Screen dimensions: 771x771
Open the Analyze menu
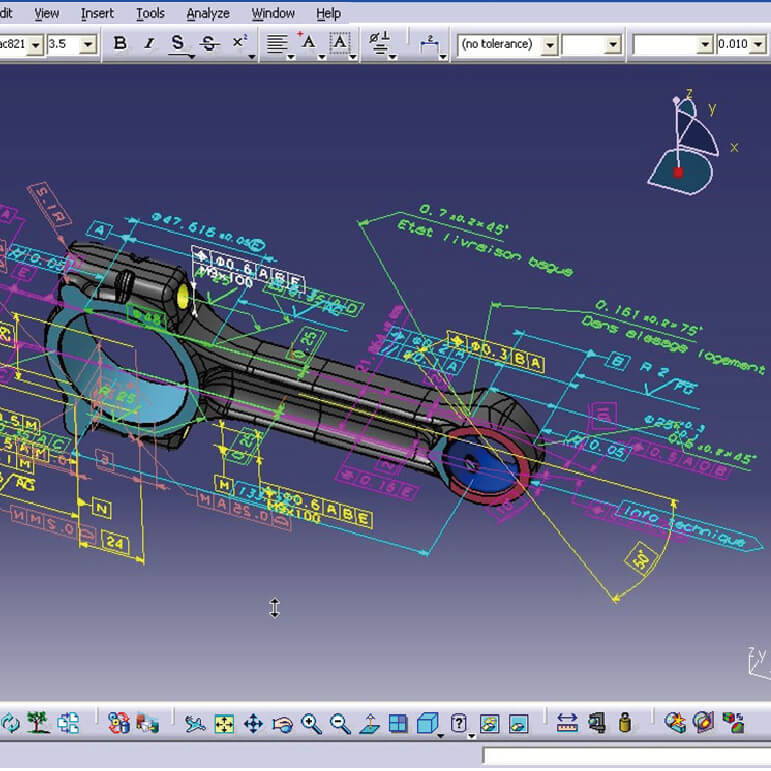(x=208, y=13)
